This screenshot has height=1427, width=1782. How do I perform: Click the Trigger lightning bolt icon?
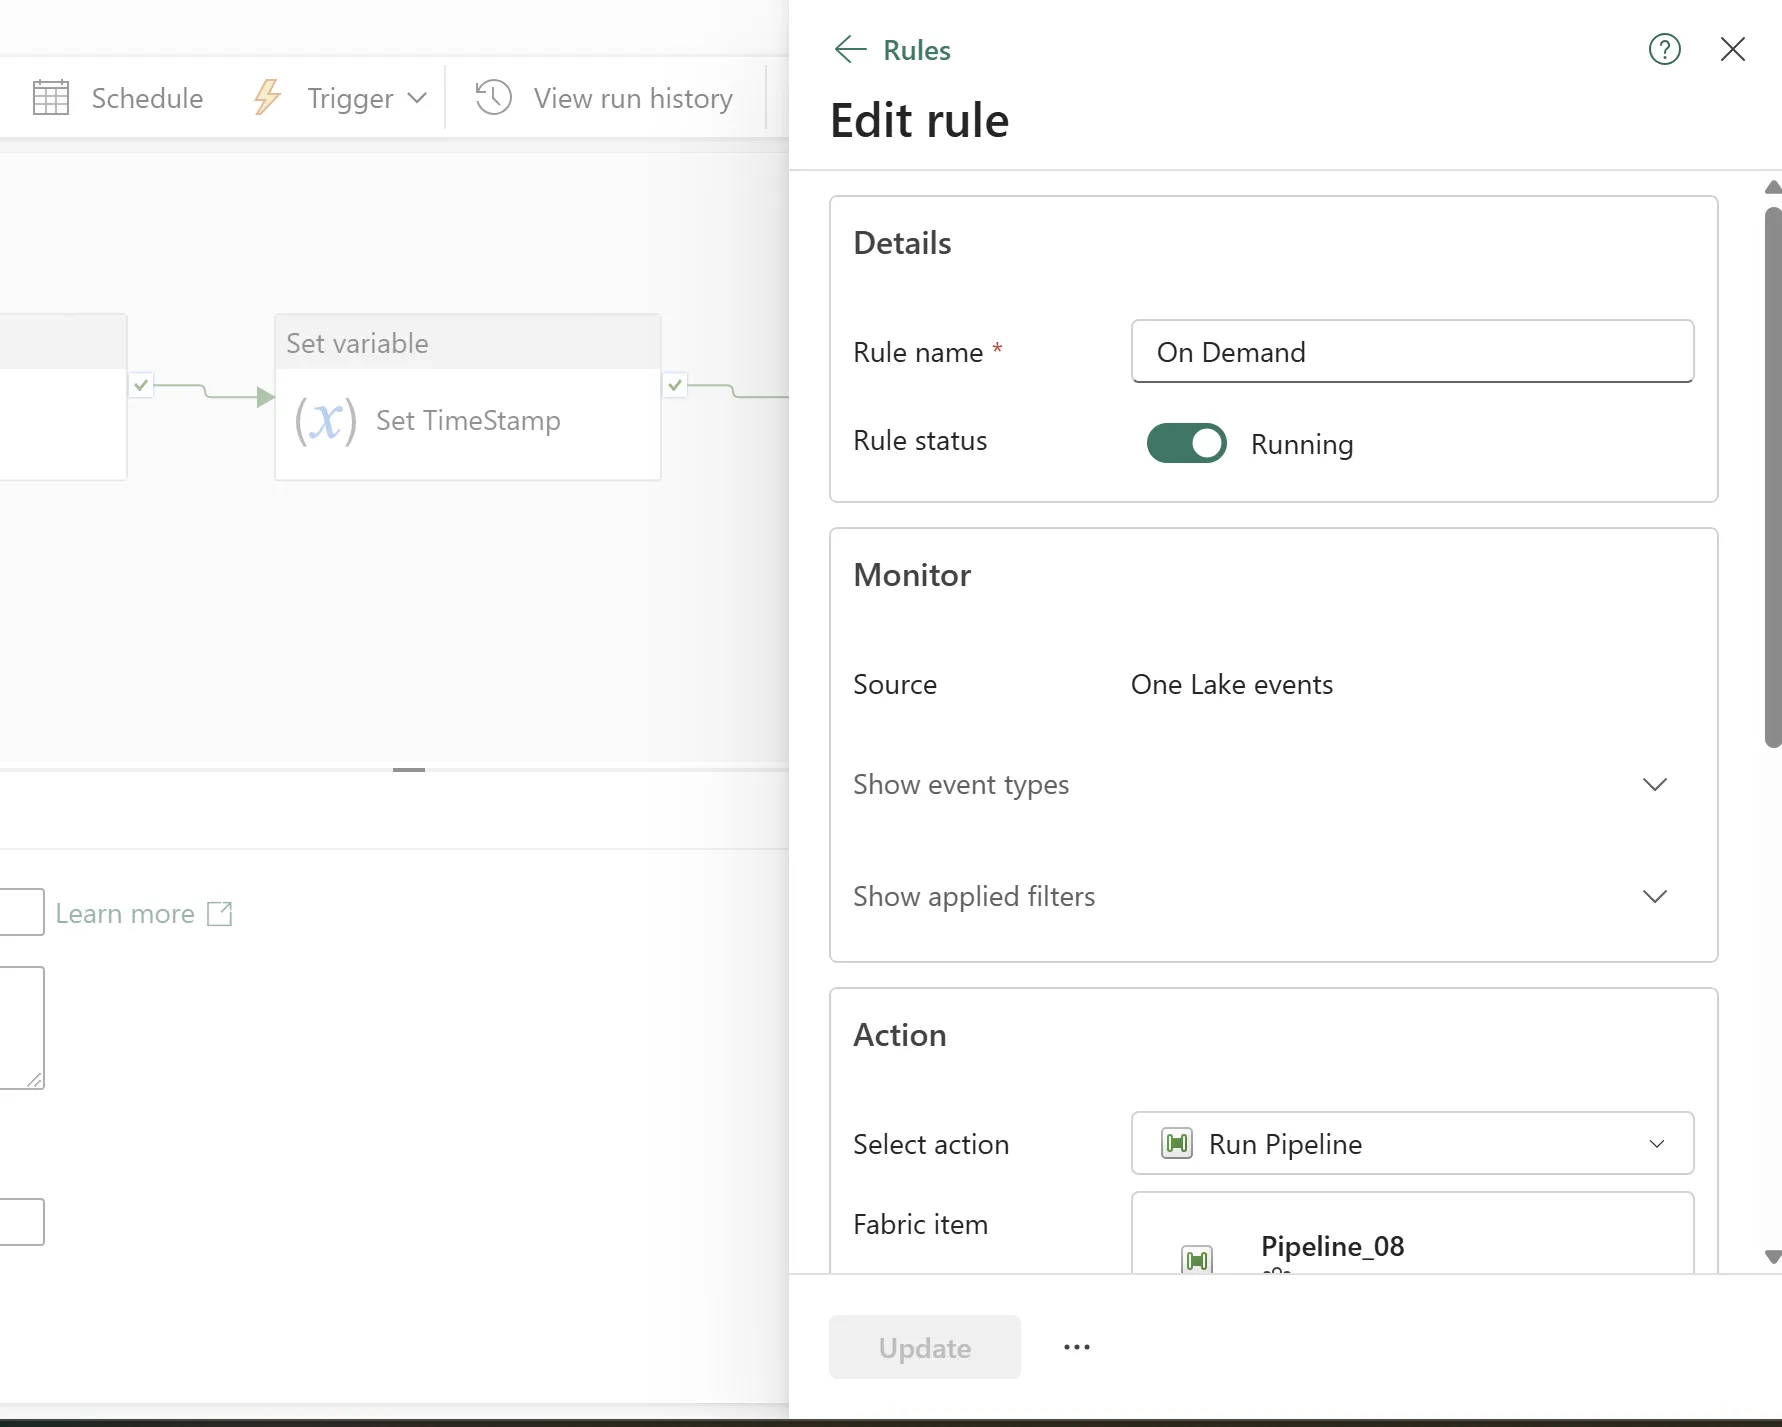point(267,98)
